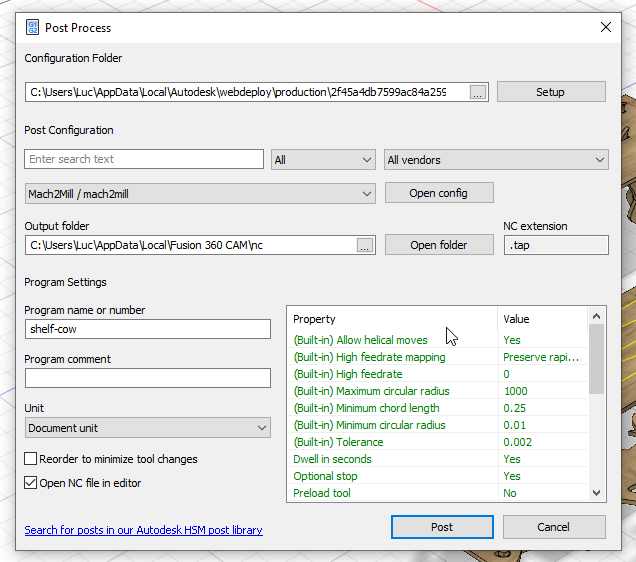Enable Reorder to minimize tool changes

[x=32, y=459]
